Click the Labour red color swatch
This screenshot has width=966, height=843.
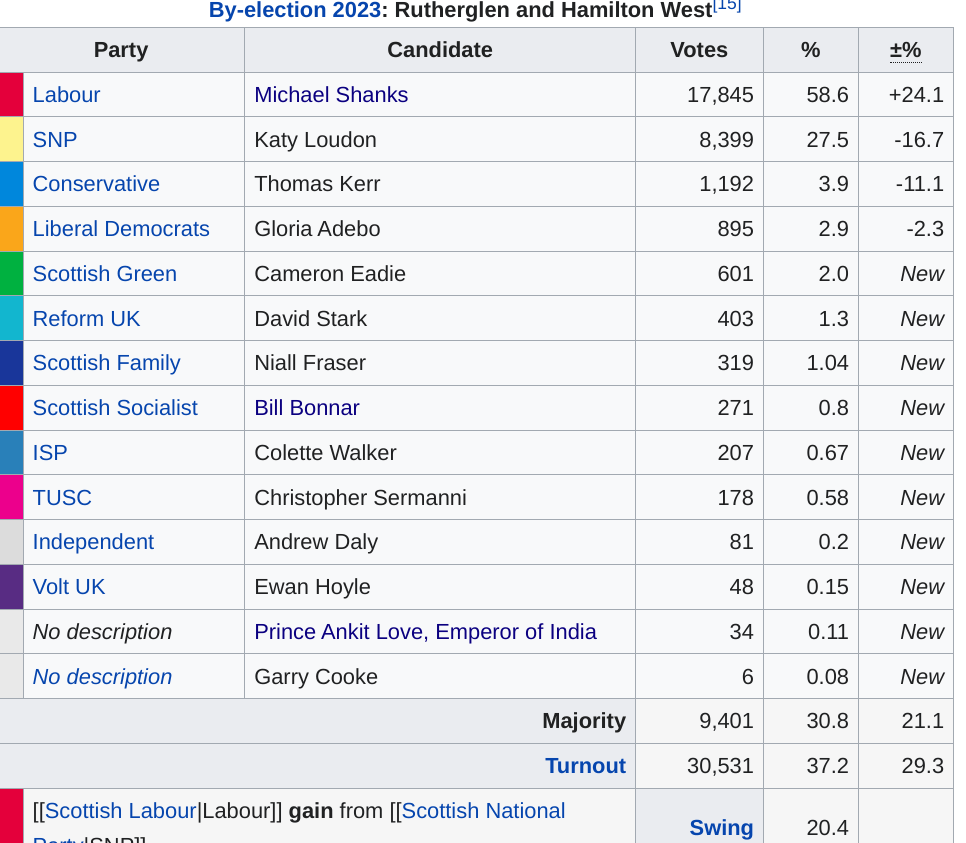coord(11,95)
